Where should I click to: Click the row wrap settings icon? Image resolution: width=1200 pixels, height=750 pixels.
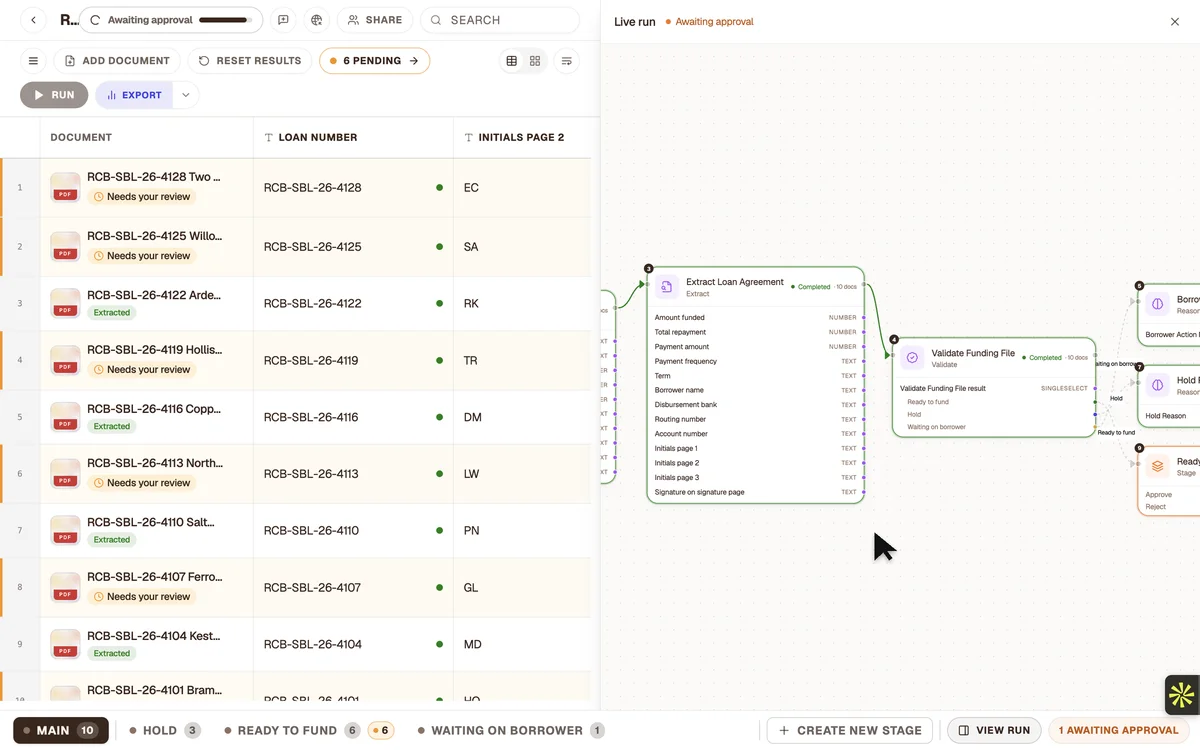[567, 61]
